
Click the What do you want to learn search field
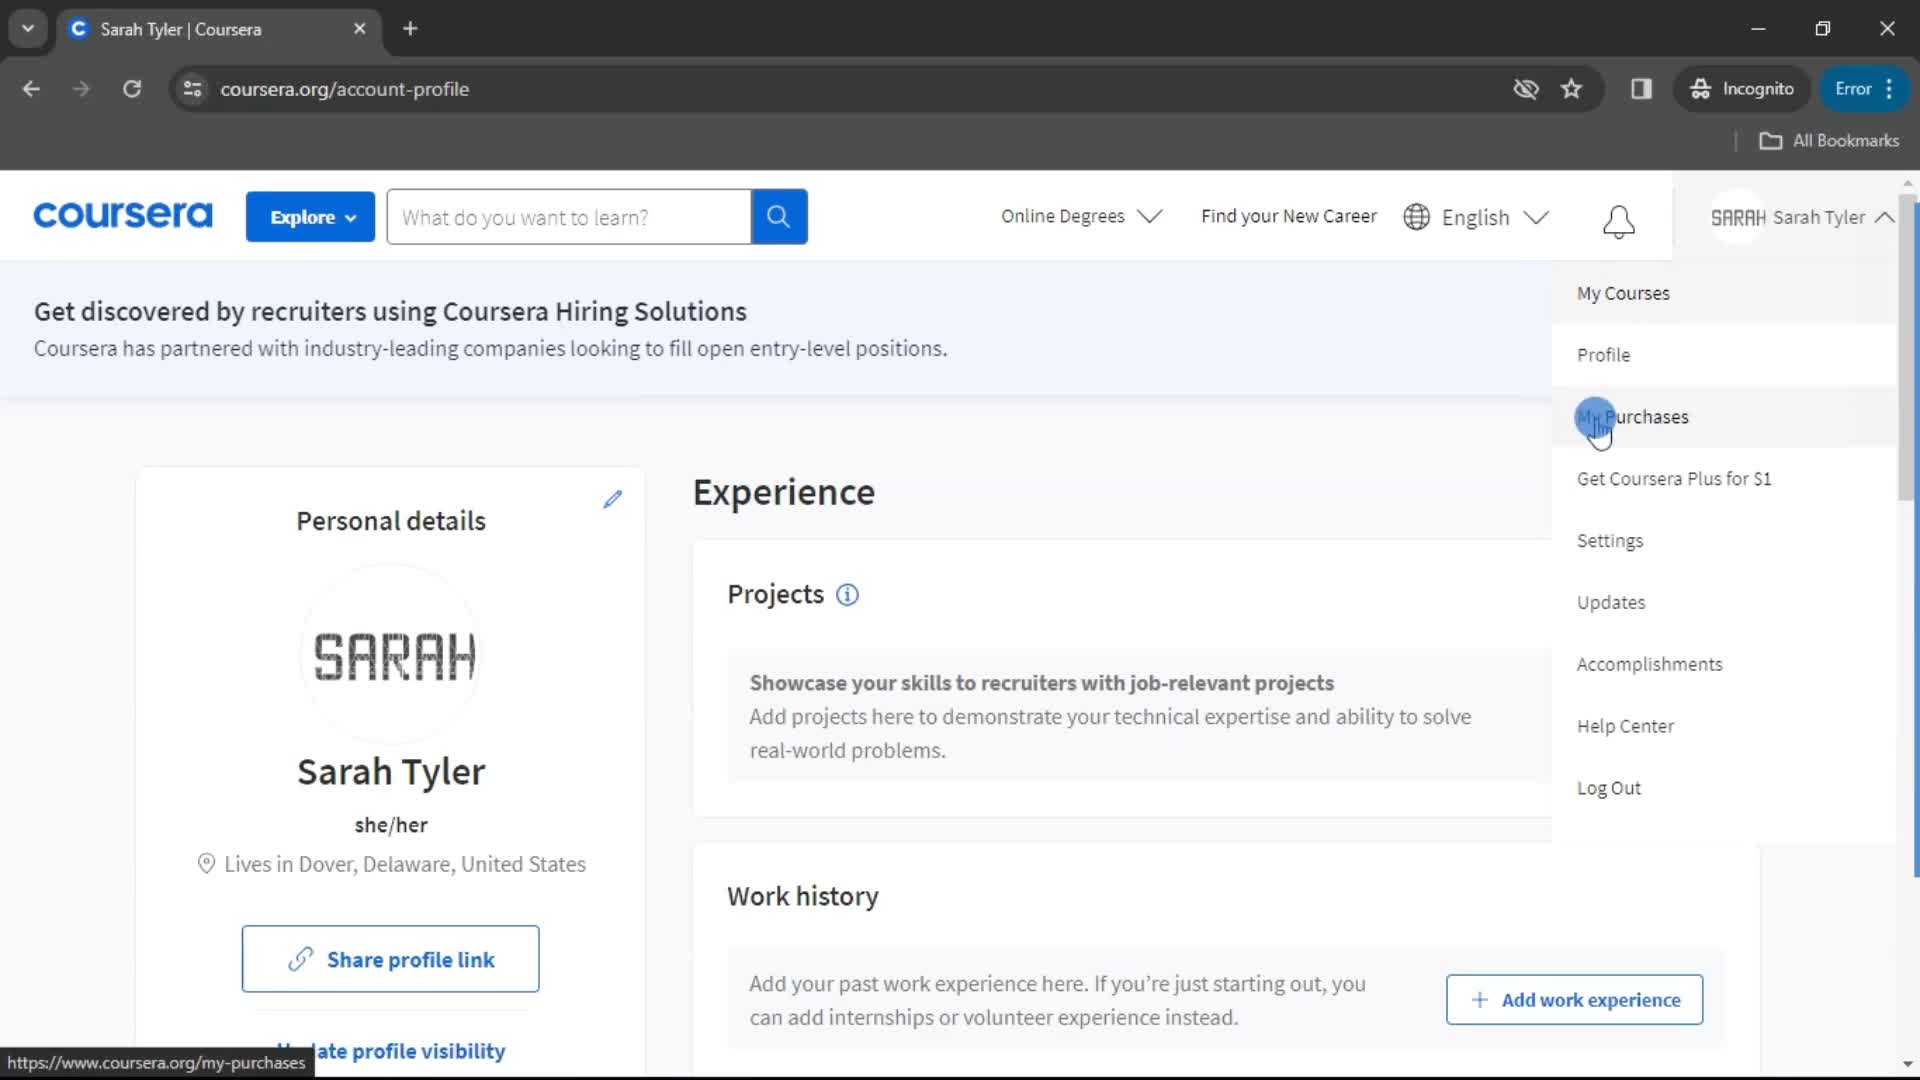click(571, 216)
